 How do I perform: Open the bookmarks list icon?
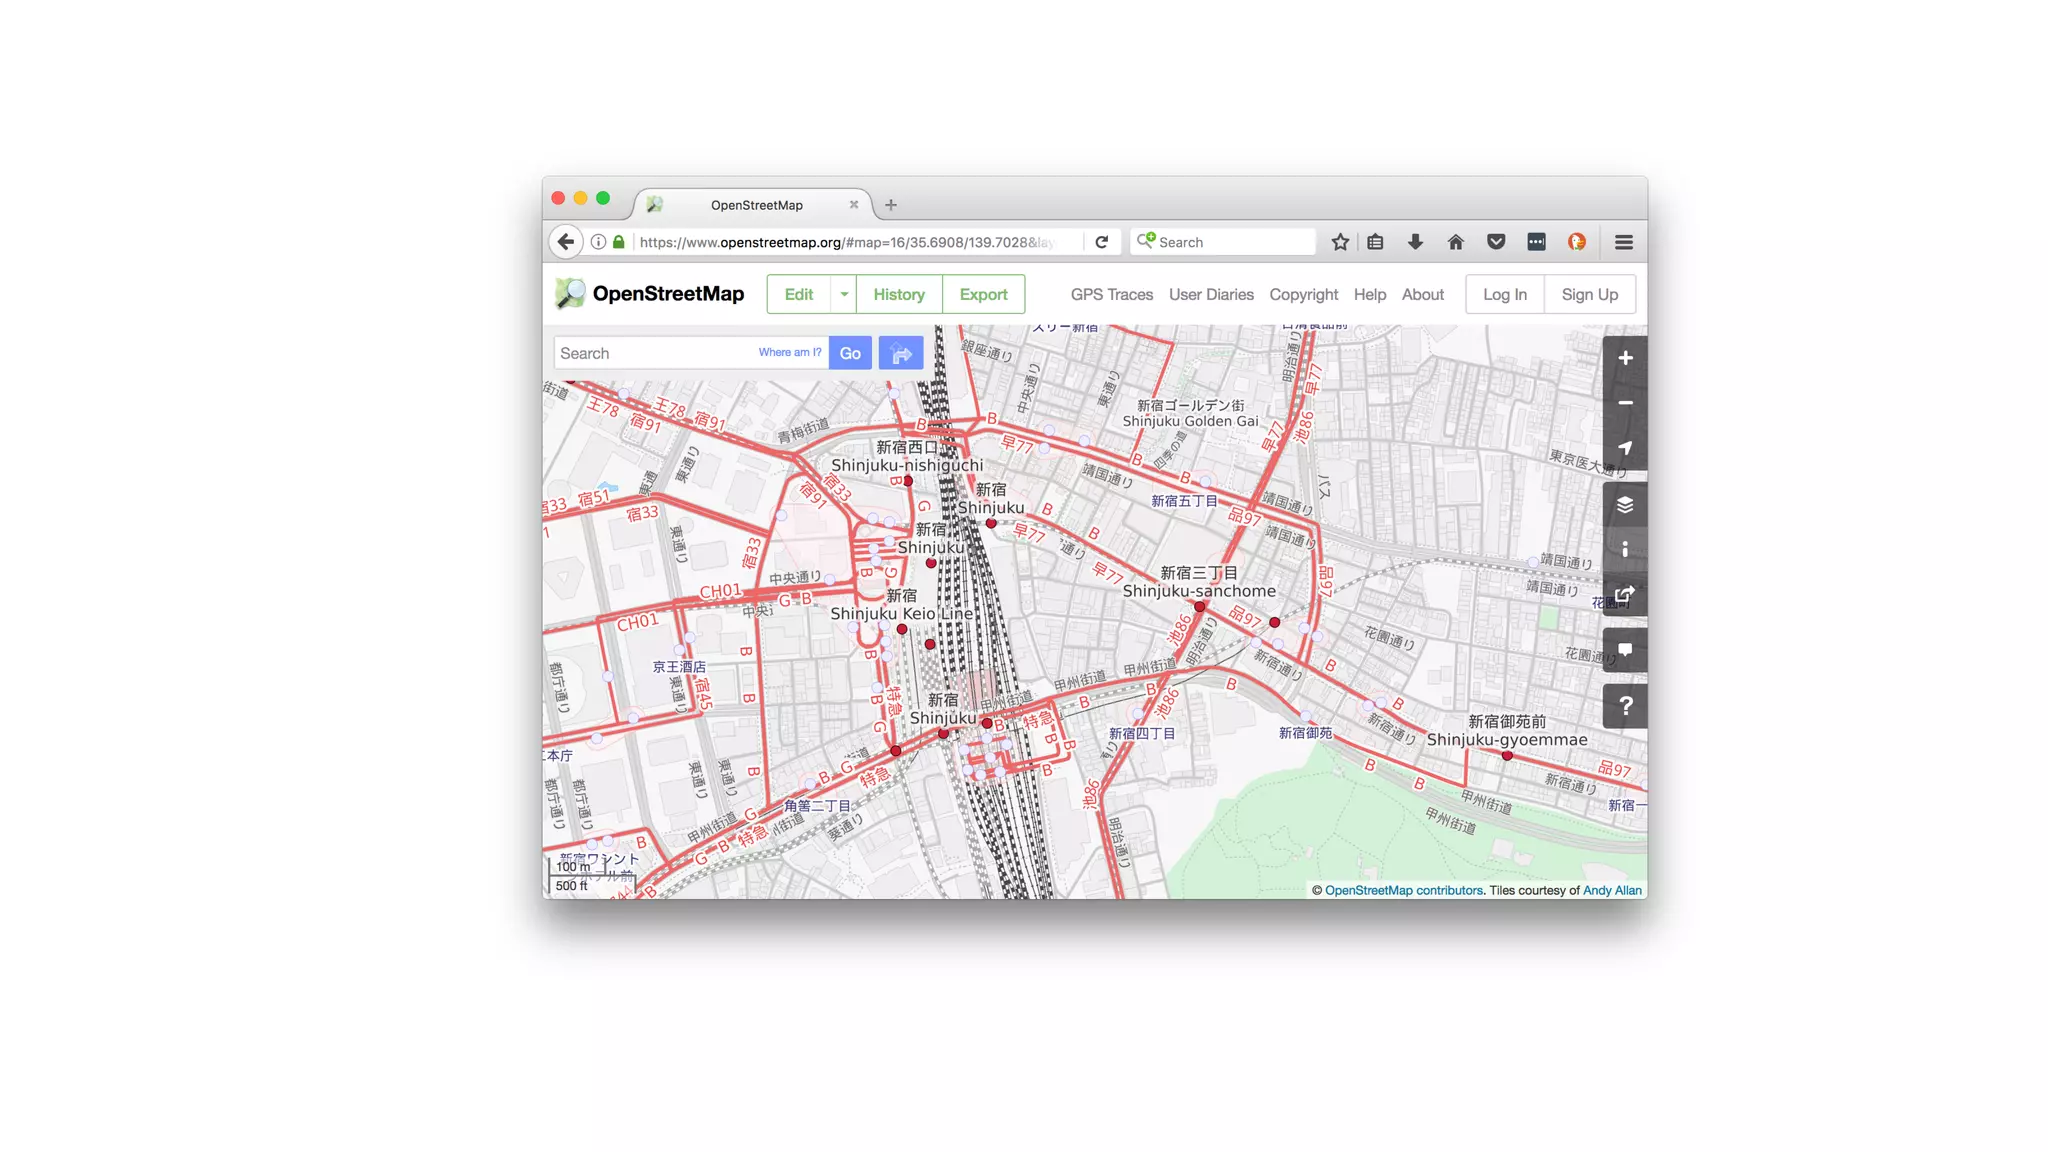point(1376,242)
